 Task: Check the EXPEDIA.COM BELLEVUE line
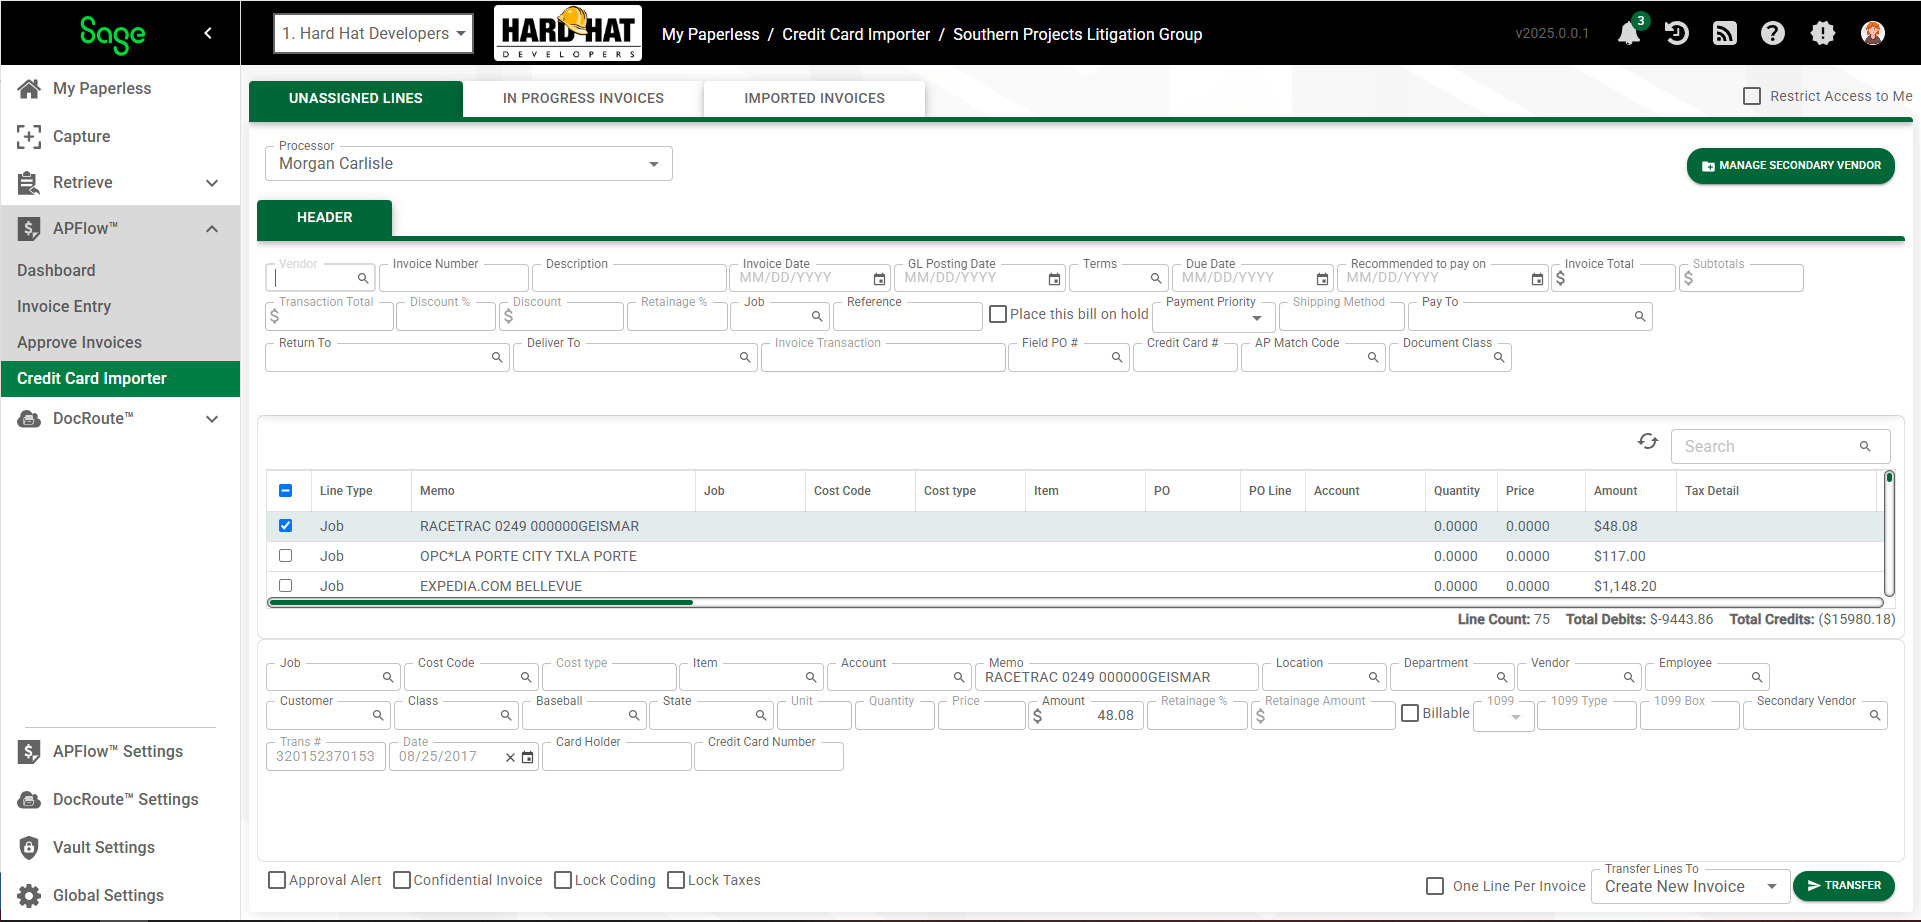(285, 585)
